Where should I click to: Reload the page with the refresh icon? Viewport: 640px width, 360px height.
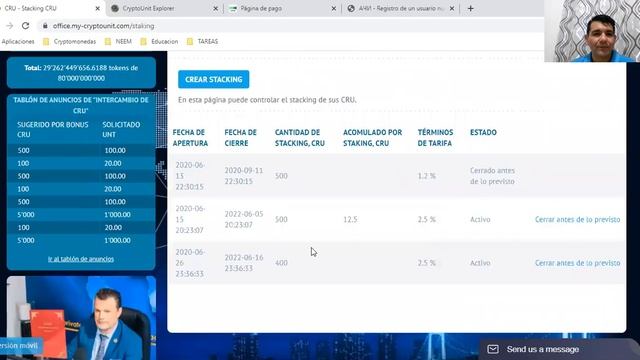(25, 26)
